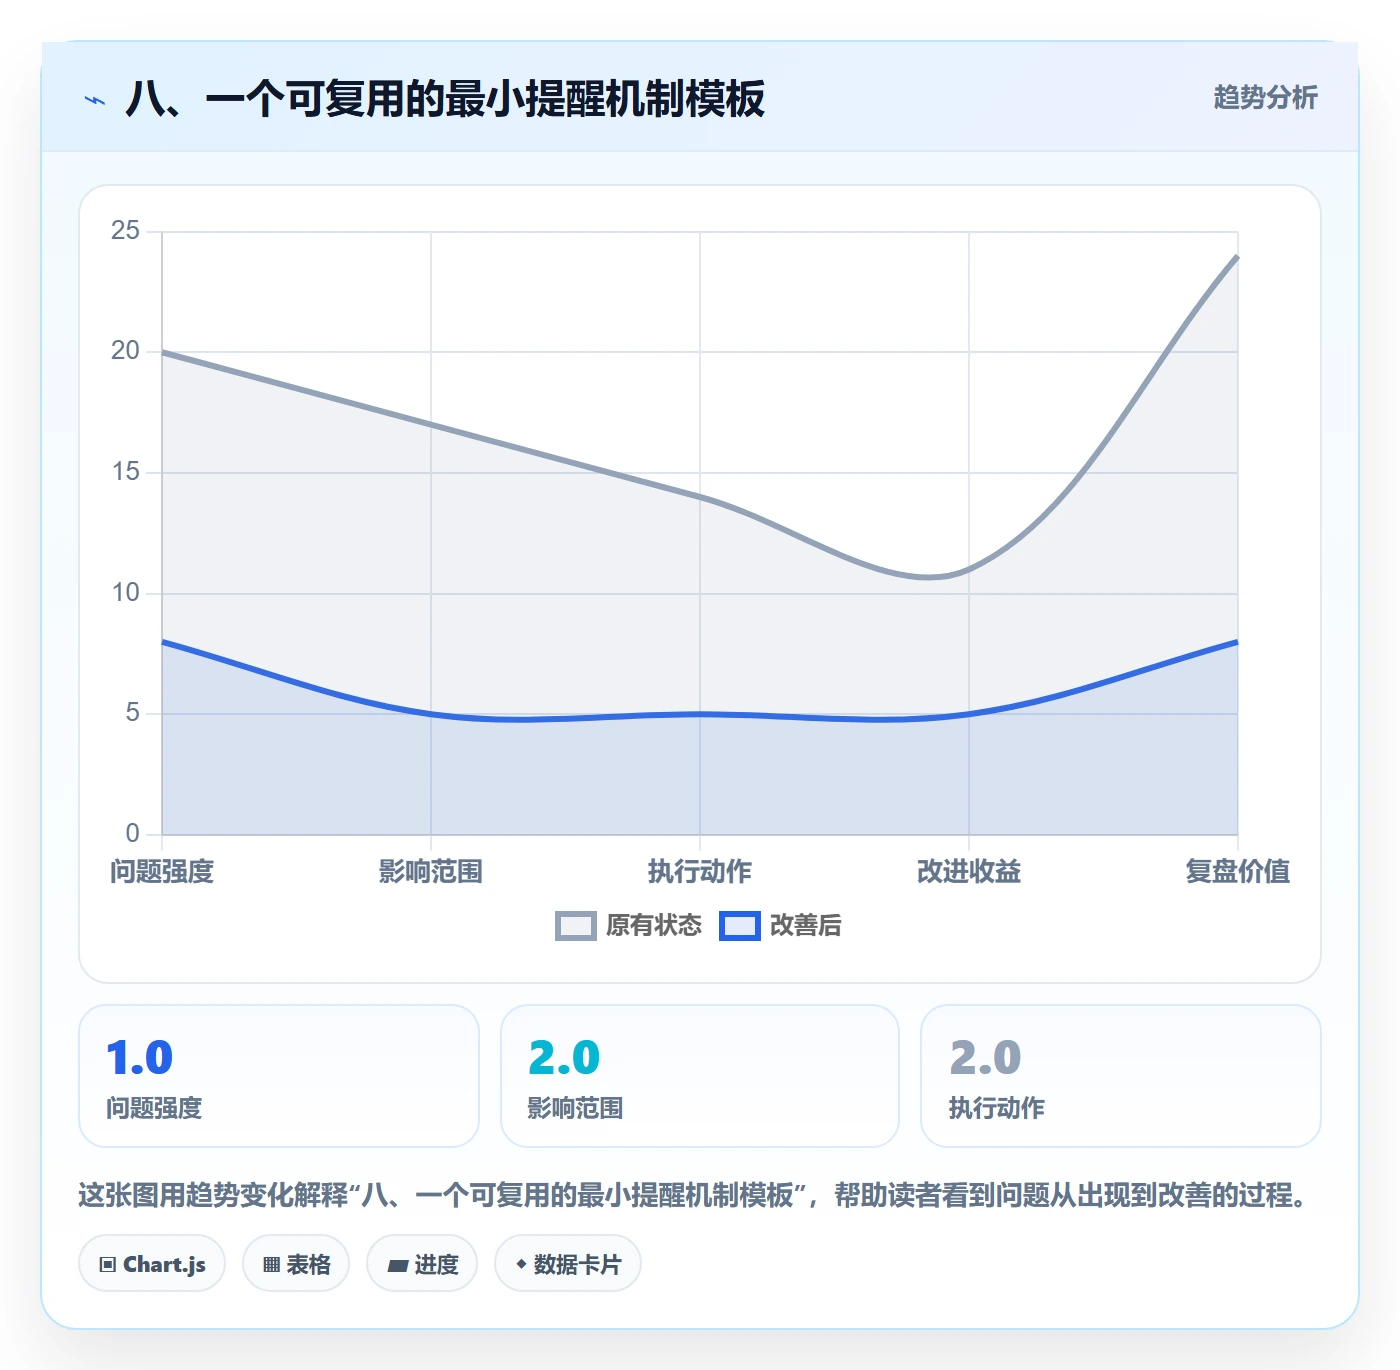Click the 问题强度 caption under the 1.0 value
The image size is (1400, 1370).
[x=154, y=1108]
